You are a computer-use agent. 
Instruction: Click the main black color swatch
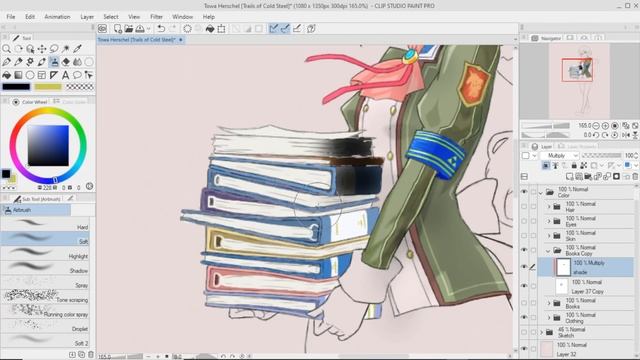pos(16,87)
